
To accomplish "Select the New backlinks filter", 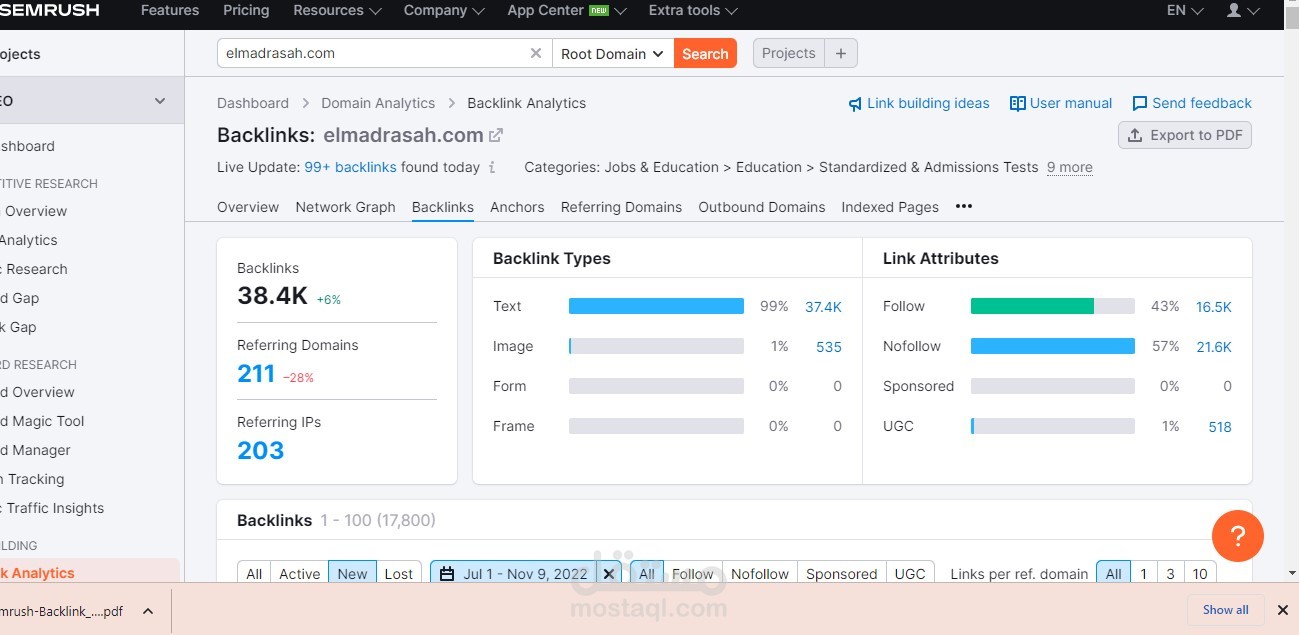I will (x=352, y=573).
